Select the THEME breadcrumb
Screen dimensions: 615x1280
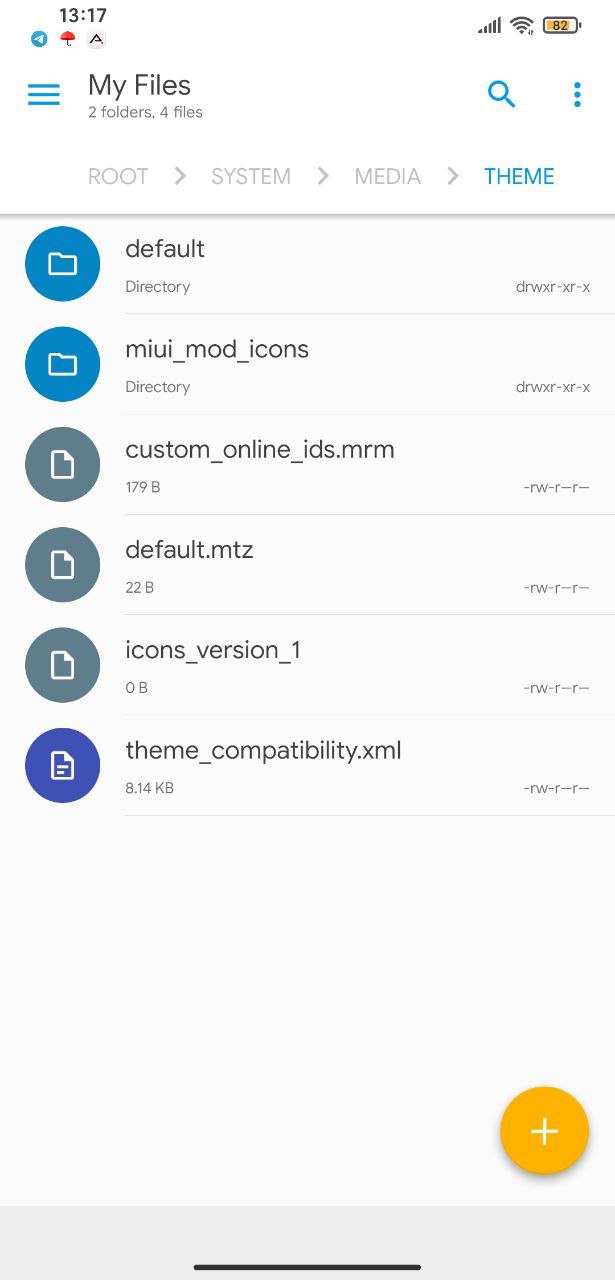[519, 176]
